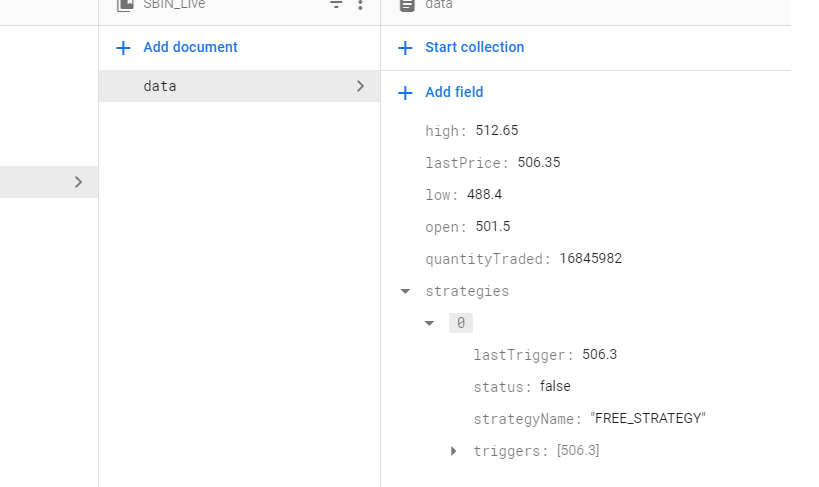Click the plus icon beside Add field
The image size is (819, 487).
click(405, 93)
